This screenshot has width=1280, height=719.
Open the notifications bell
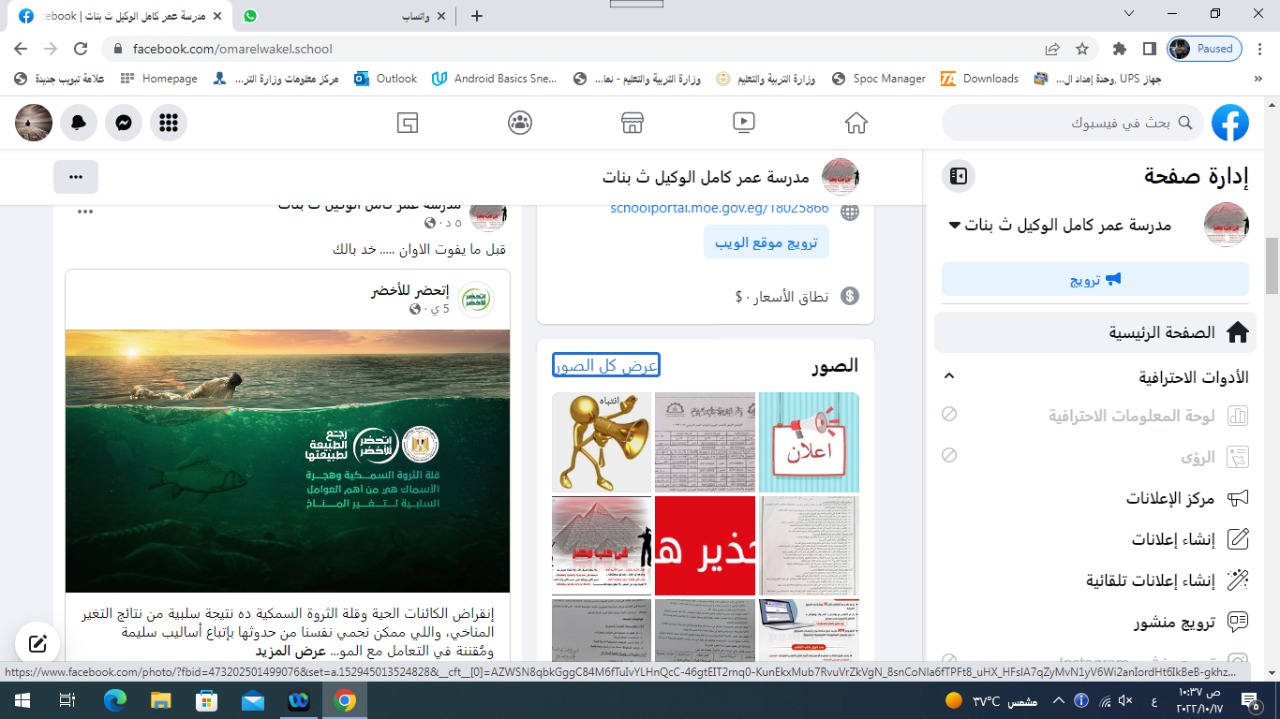(x=78, y=123)
